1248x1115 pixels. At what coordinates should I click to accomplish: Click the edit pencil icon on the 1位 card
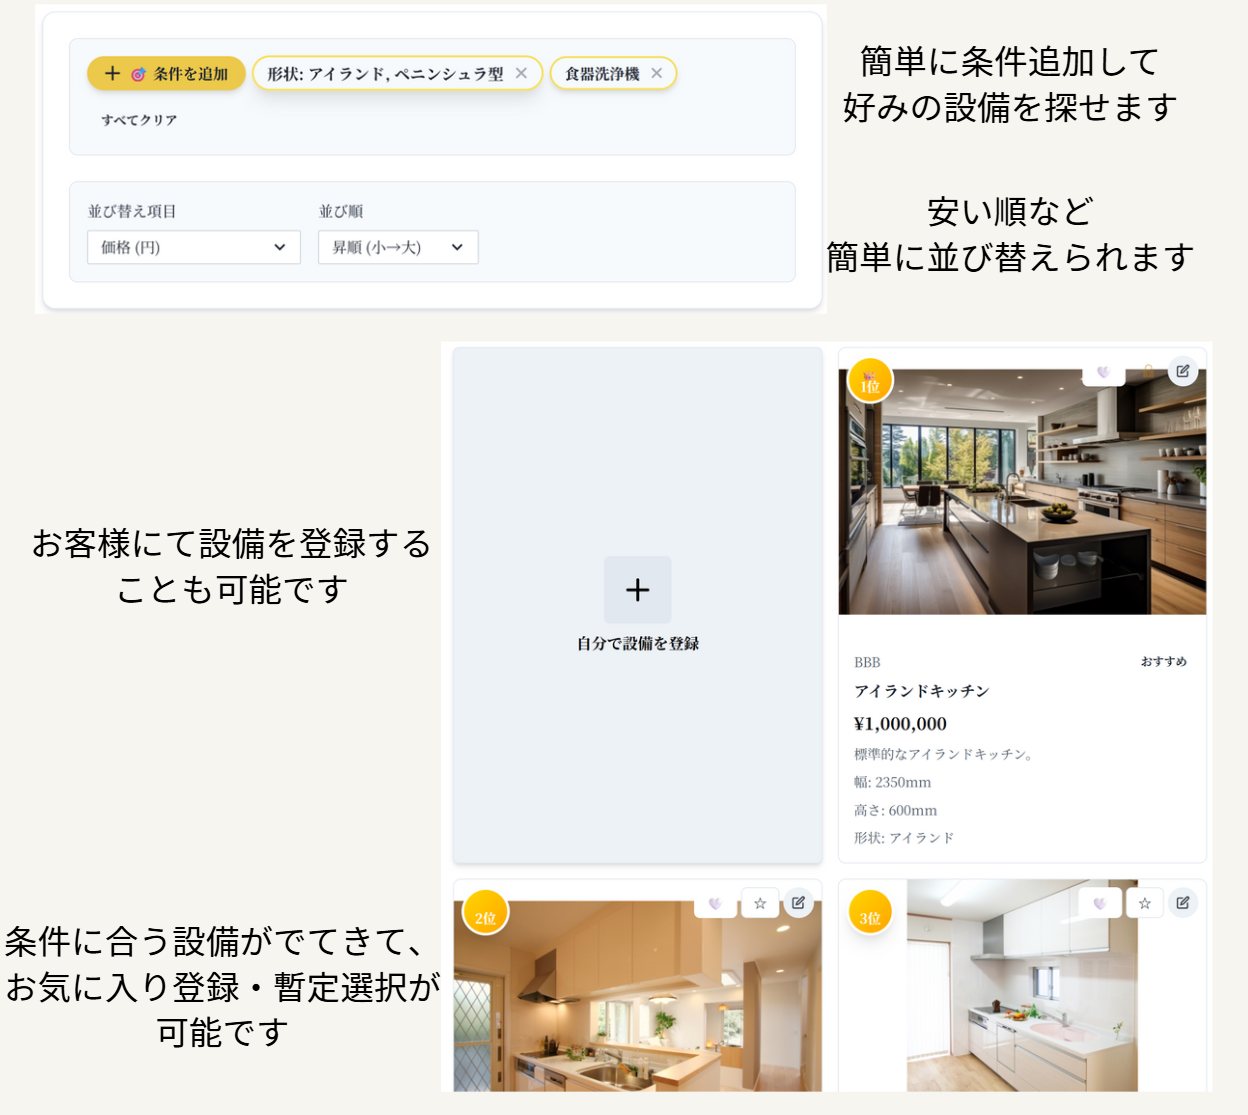pyautogui.click(x=1183, y=370)
